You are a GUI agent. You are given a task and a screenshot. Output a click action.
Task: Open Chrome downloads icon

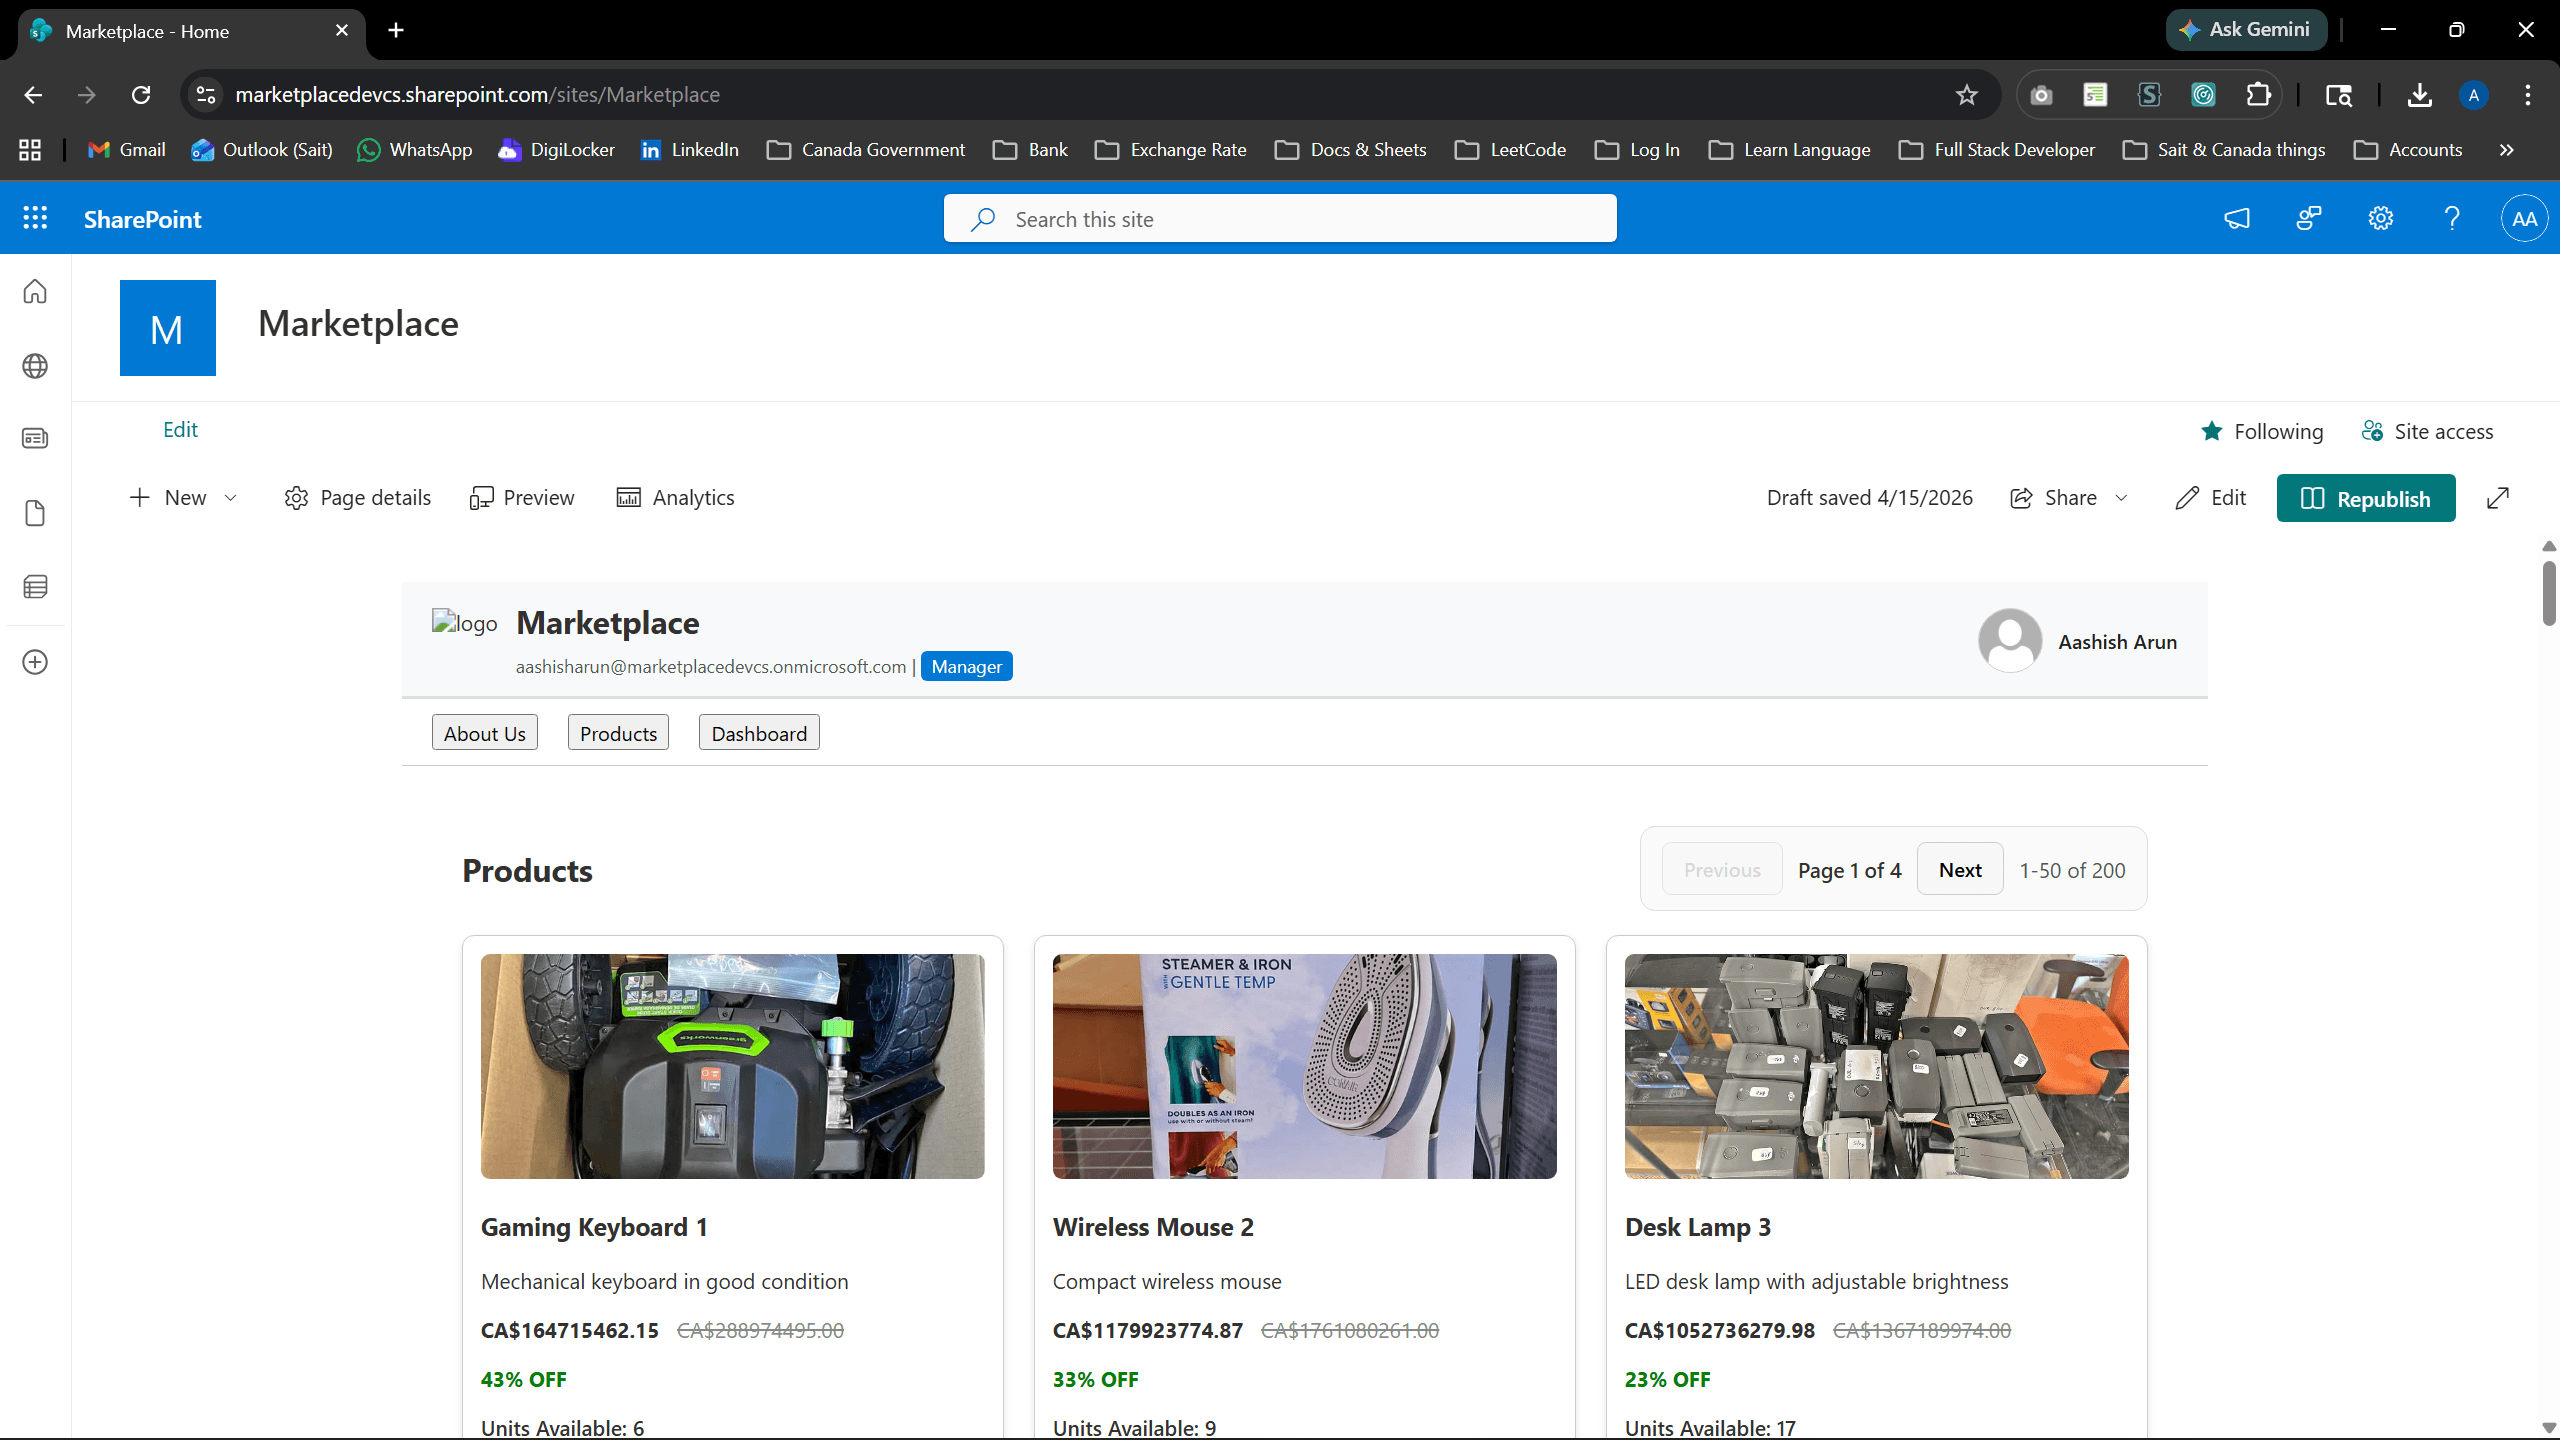(2420, 95)
